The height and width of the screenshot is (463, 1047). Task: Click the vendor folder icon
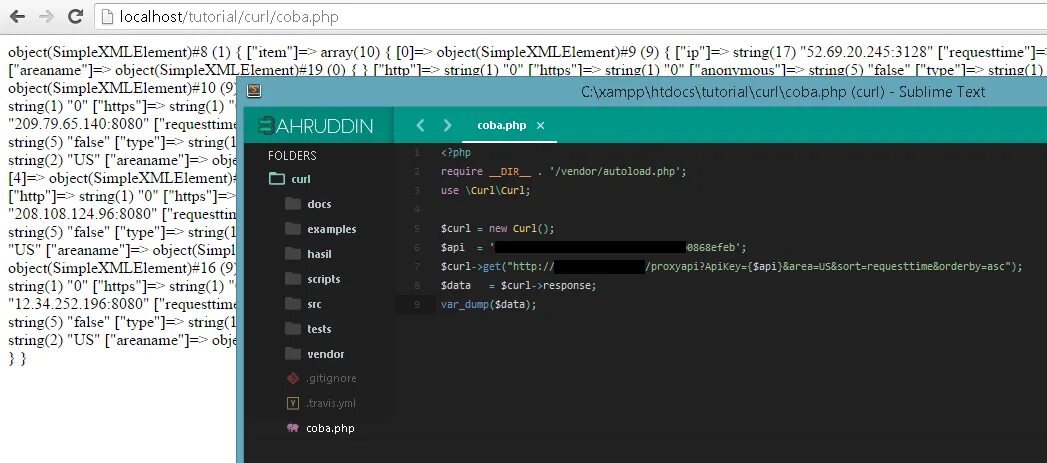click(x=292, y=353)
